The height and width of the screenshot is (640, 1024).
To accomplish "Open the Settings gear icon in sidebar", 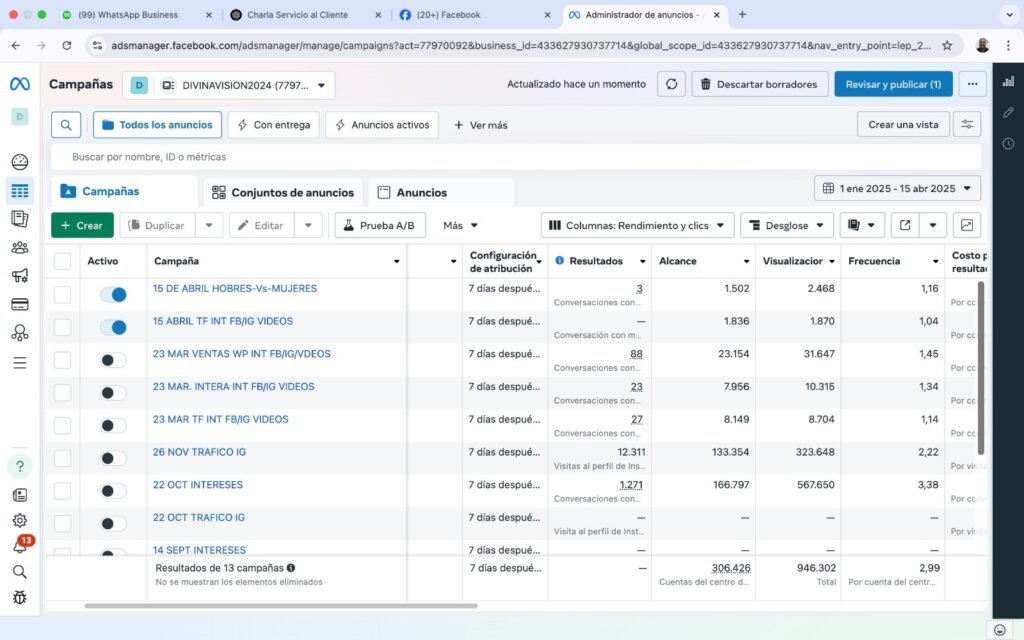I will tap(20, 520).
